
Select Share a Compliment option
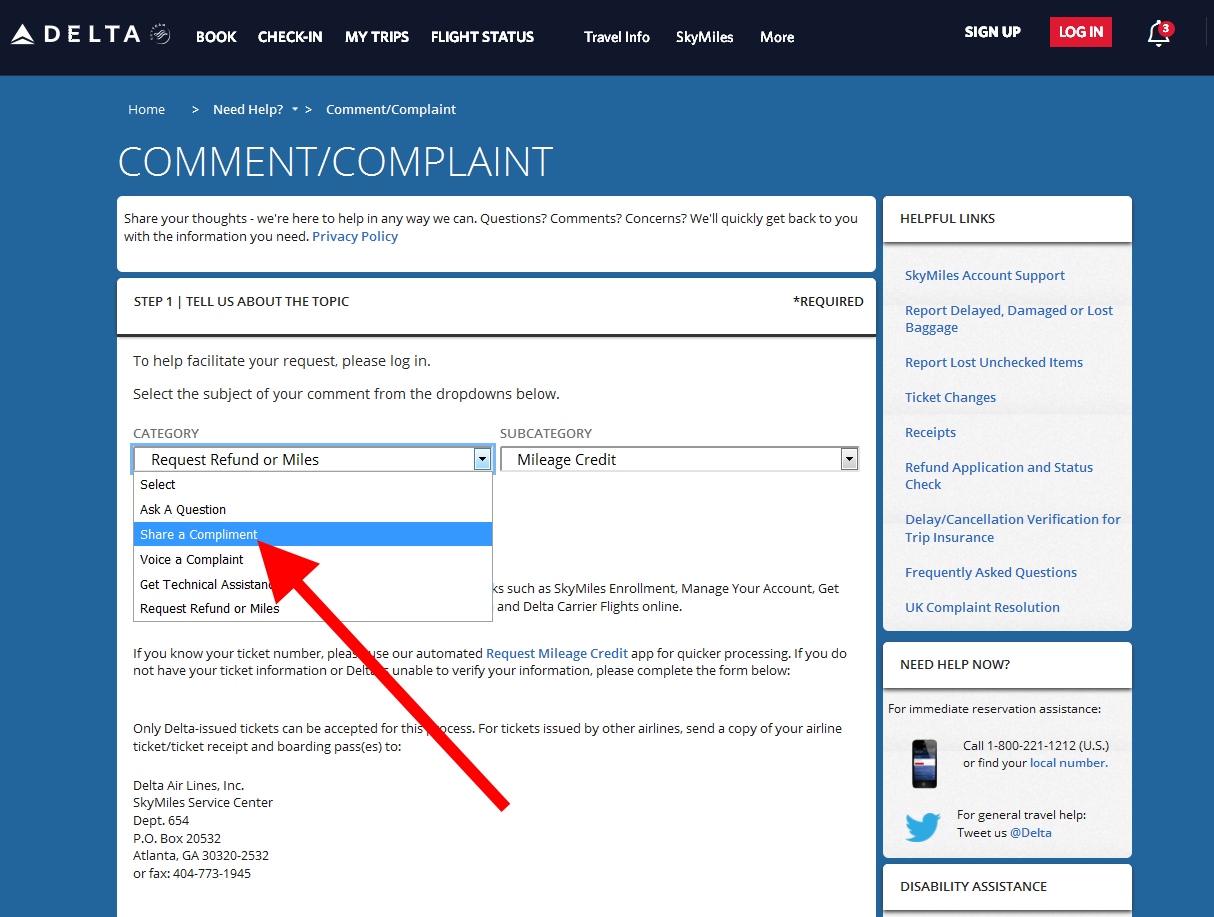199,534
